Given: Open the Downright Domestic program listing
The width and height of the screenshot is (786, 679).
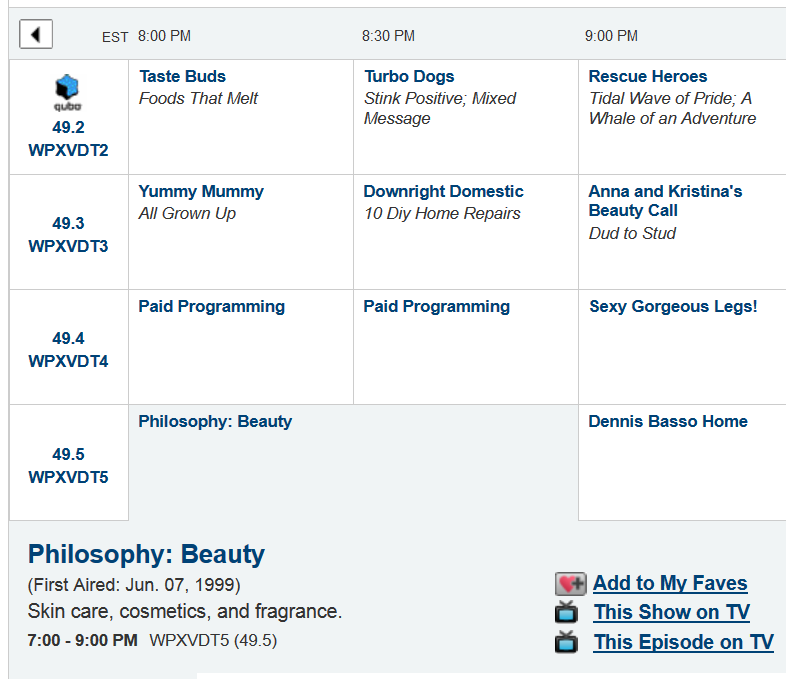Looking at the screenshot, I should (443, 191).
